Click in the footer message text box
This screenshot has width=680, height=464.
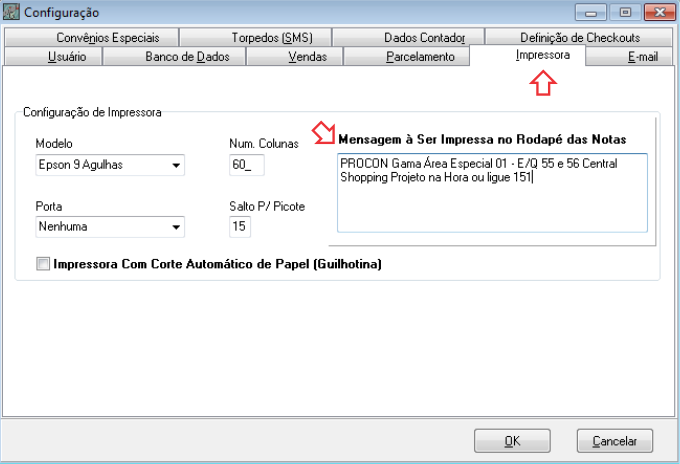(492, 193)
